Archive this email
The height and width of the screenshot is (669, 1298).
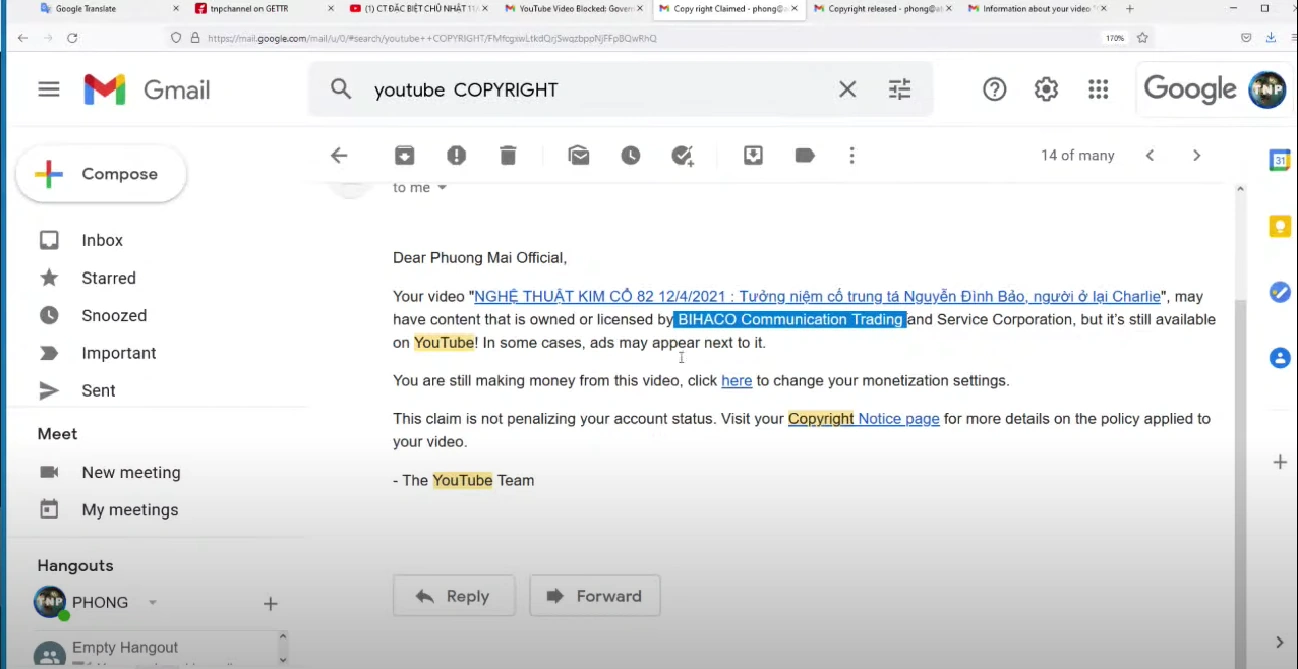coord(404,155)
